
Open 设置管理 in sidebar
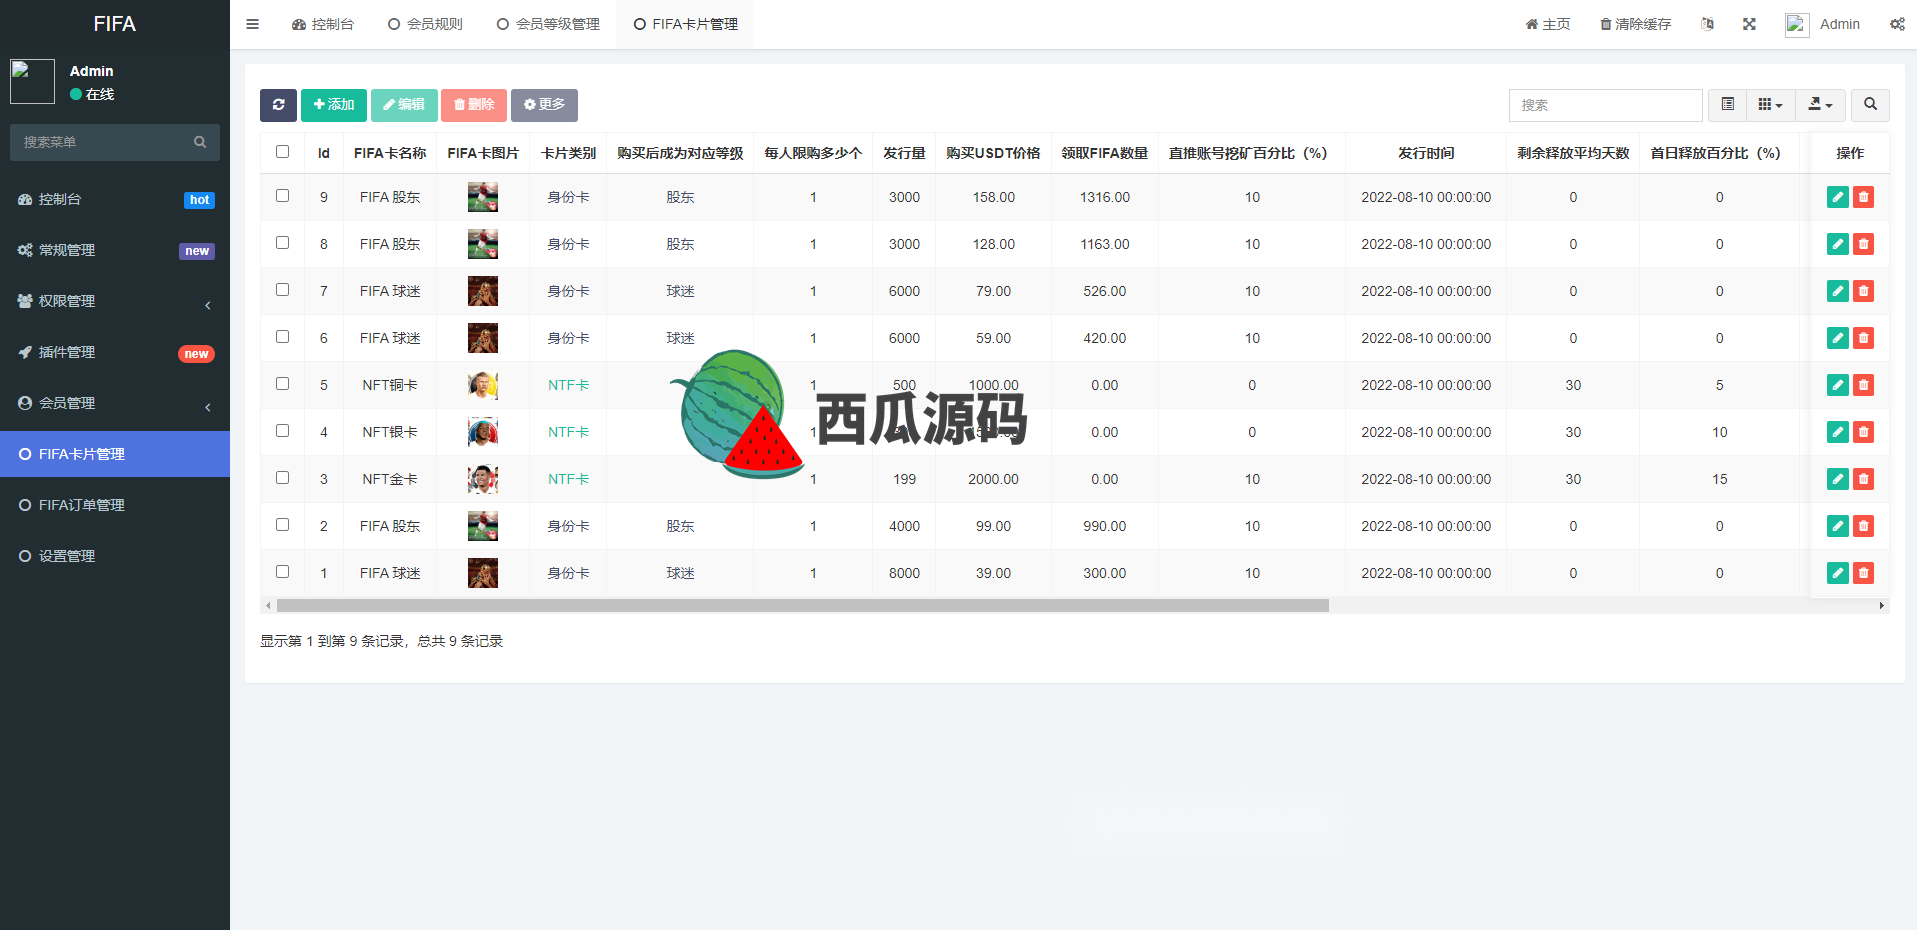115,556
